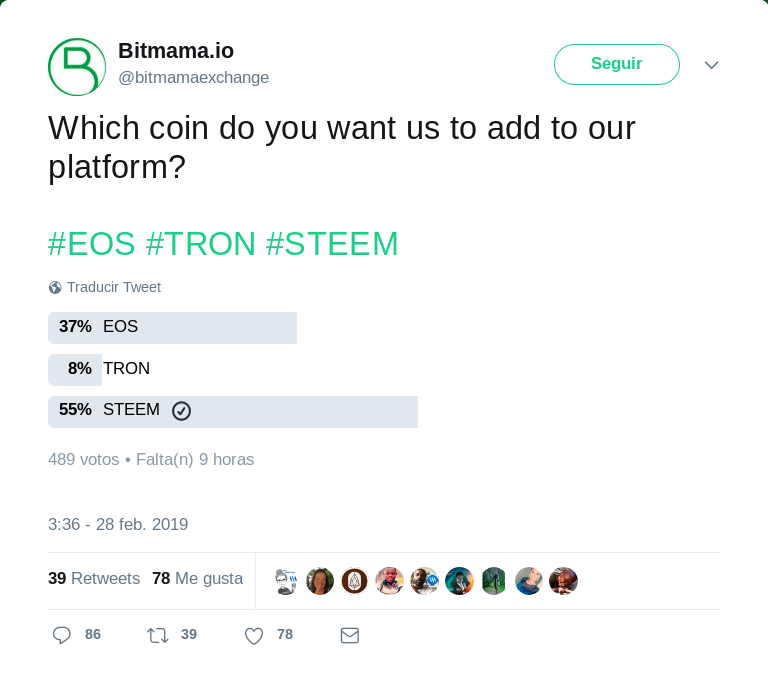View the 39 Retweets list
This screenshot has height=682, width=768.
point(94,579)
